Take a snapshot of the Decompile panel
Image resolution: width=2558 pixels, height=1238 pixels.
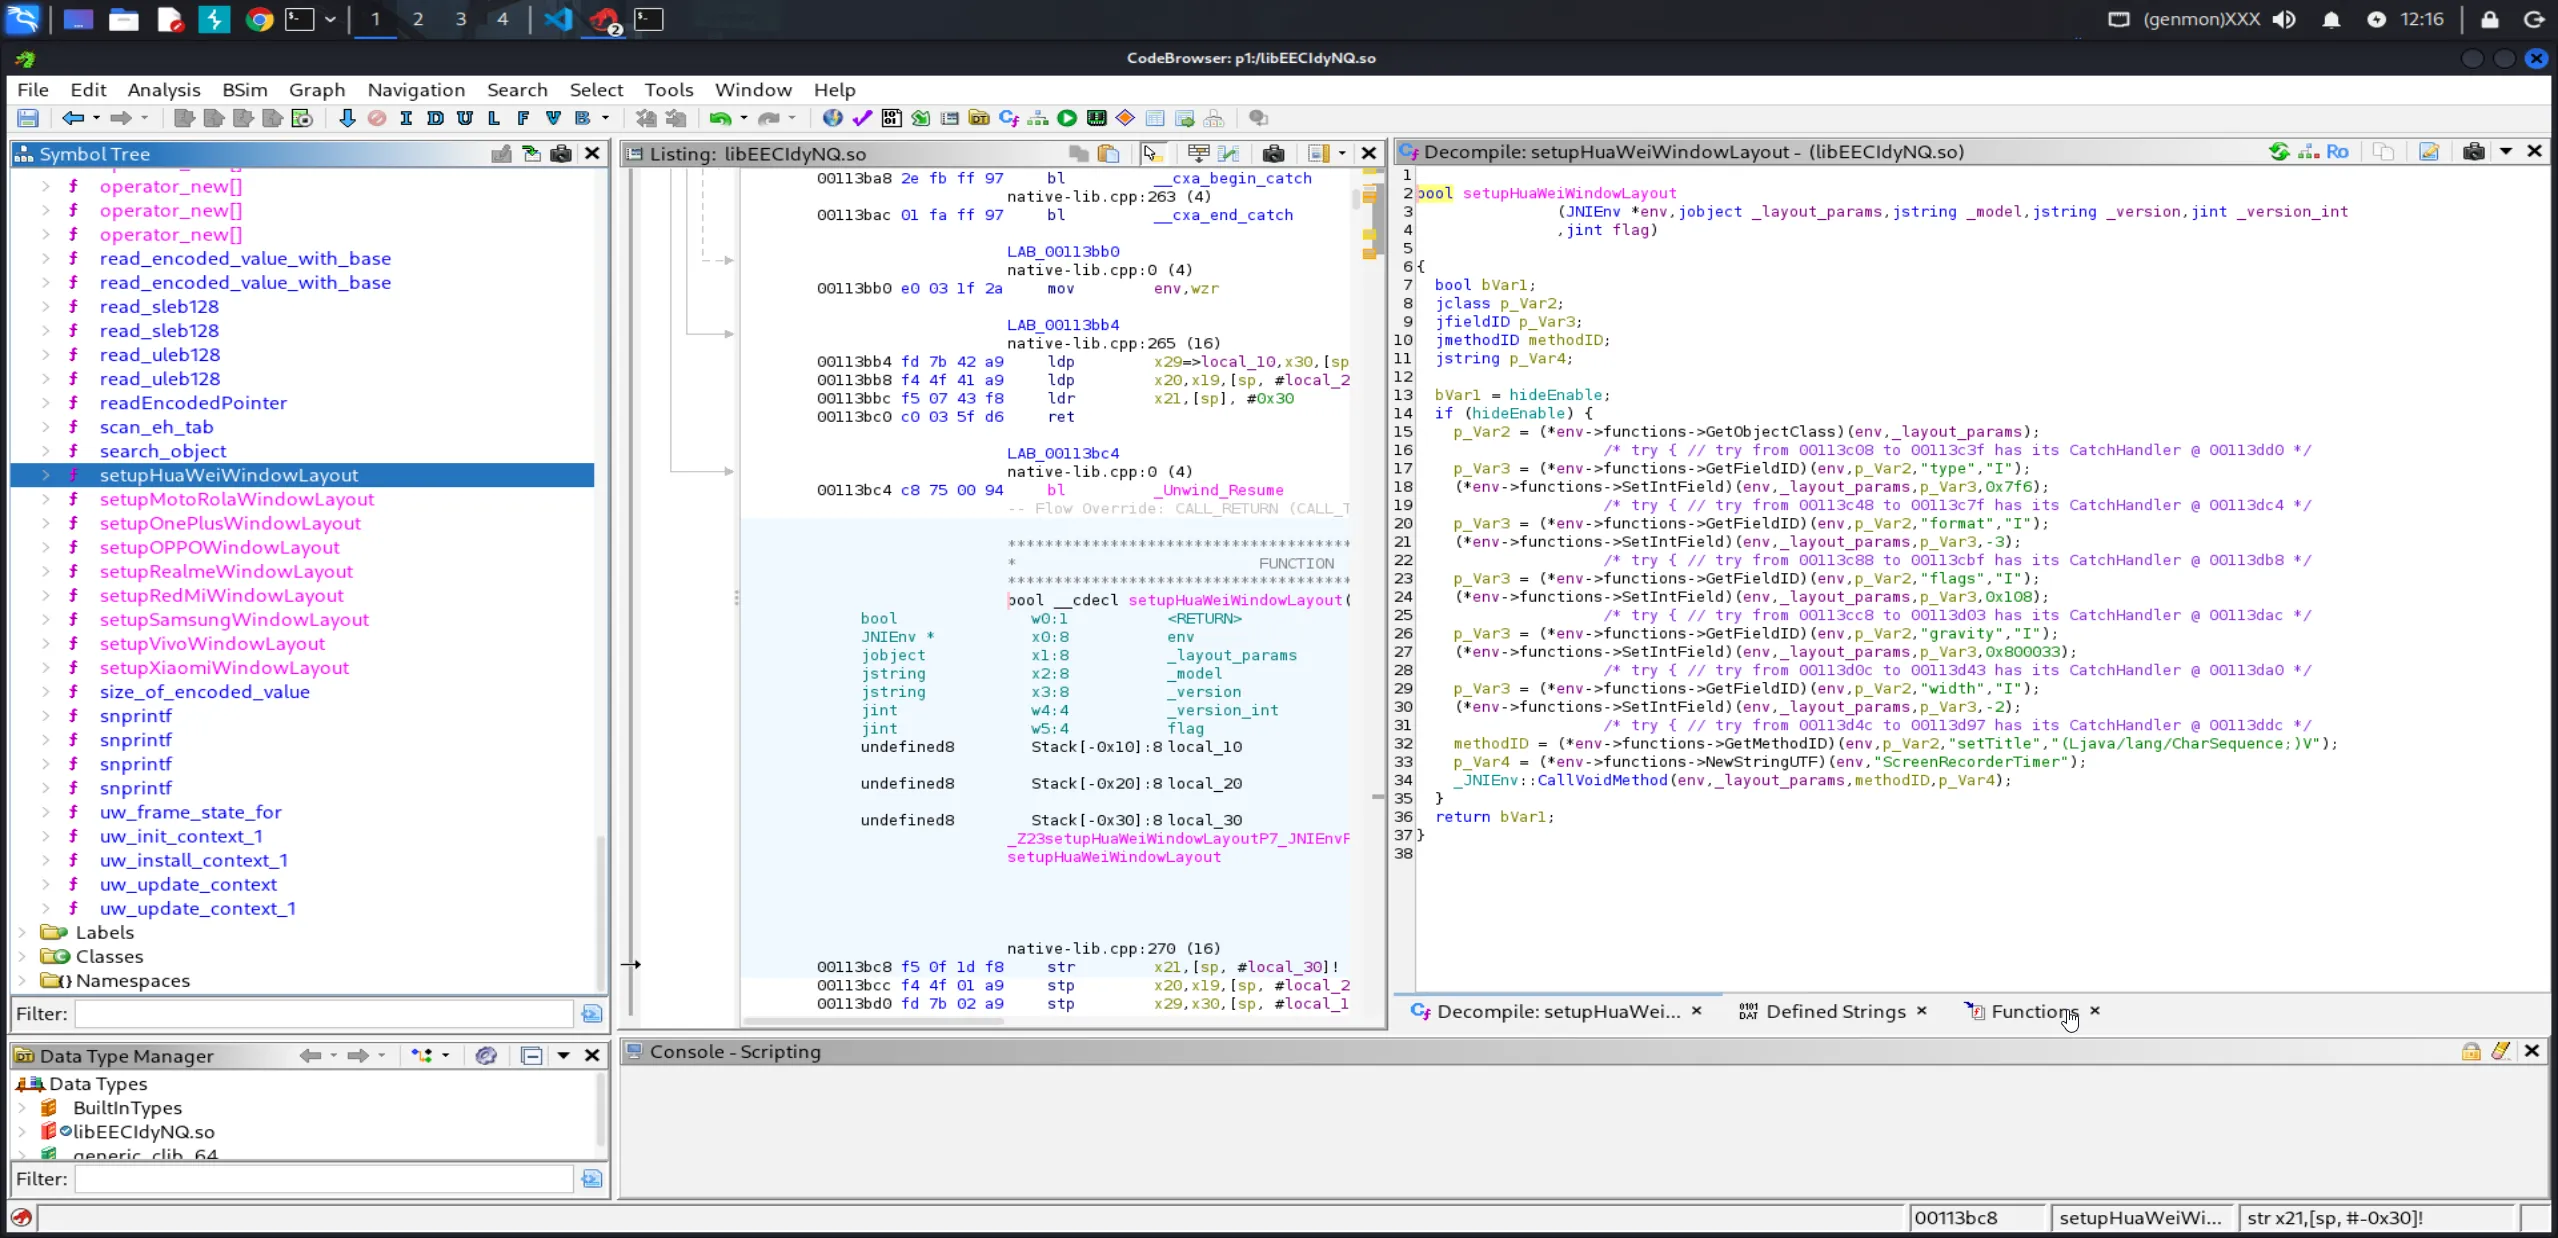(2473, 152)
